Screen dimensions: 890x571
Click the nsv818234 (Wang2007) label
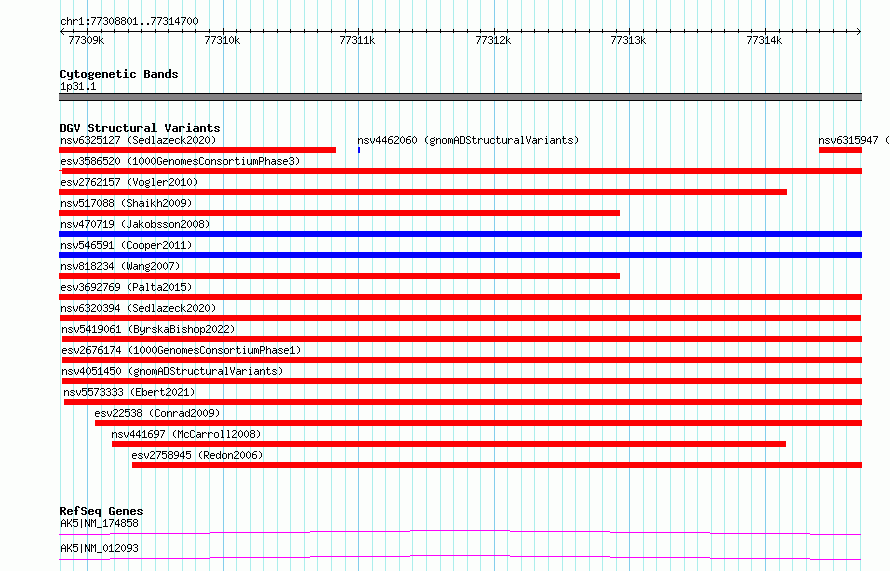coord(120,266)
